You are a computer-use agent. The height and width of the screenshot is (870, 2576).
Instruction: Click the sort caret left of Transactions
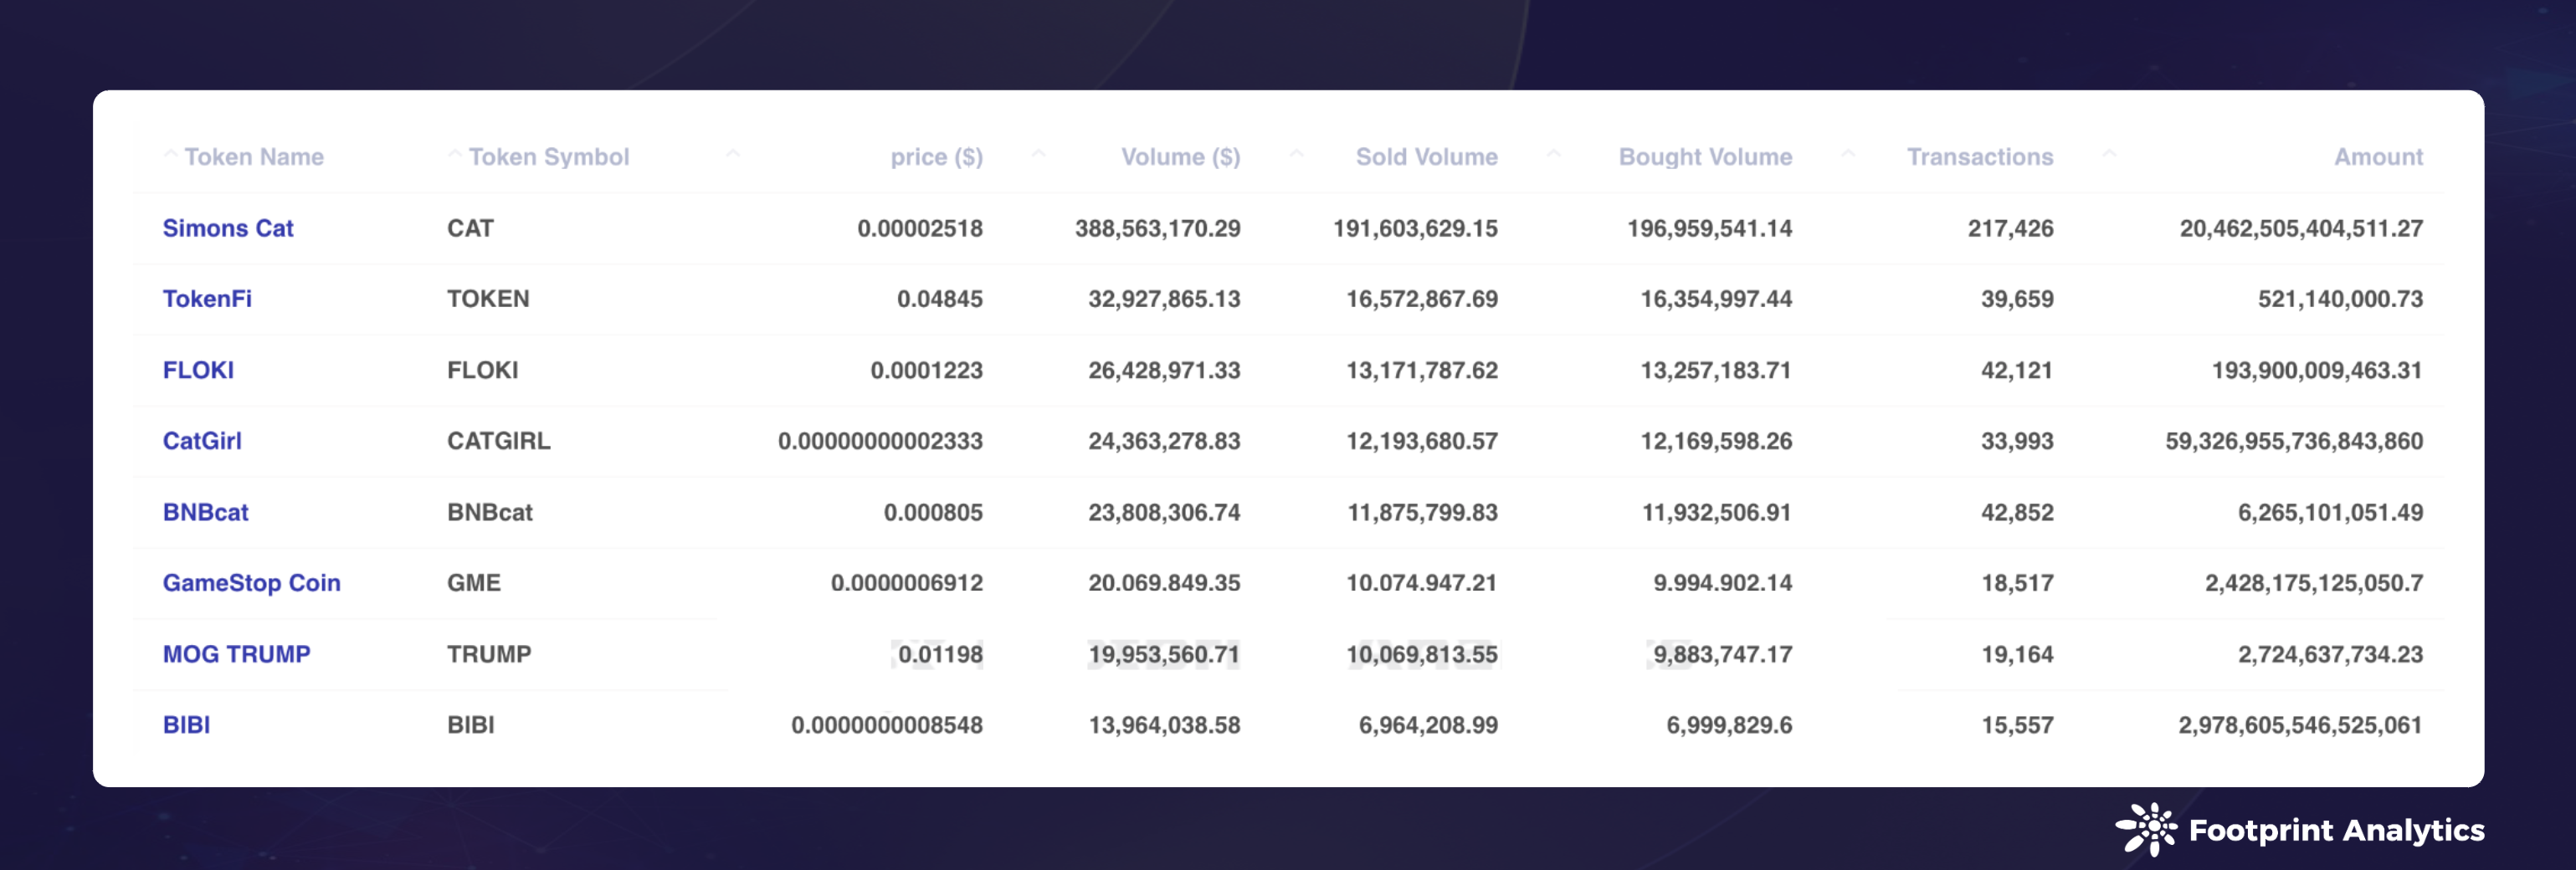click(1848, 154)
